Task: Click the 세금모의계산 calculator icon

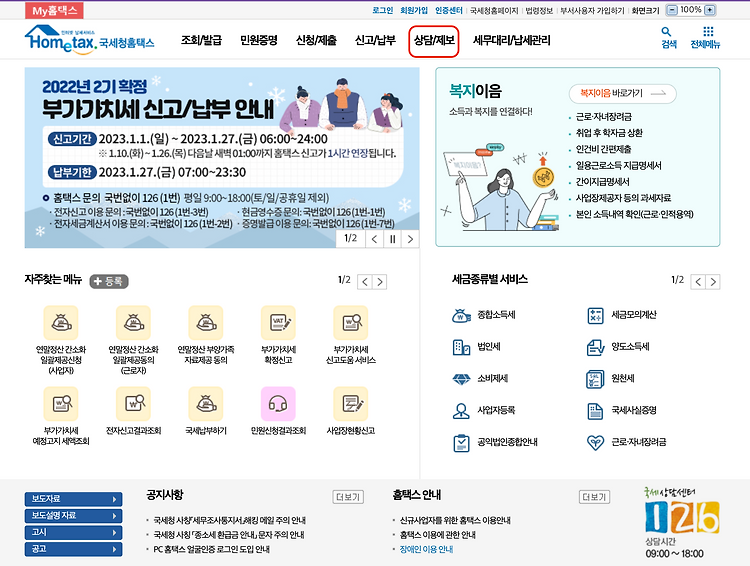Action: (596, 315)
